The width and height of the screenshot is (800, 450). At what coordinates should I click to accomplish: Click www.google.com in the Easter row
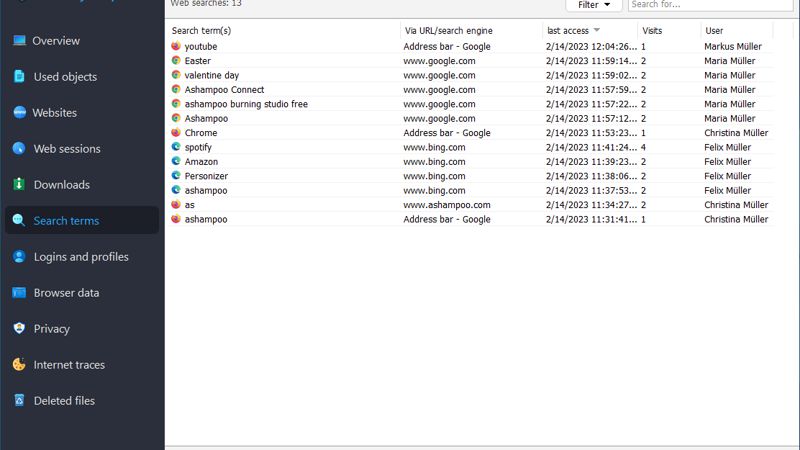point(439,61)
